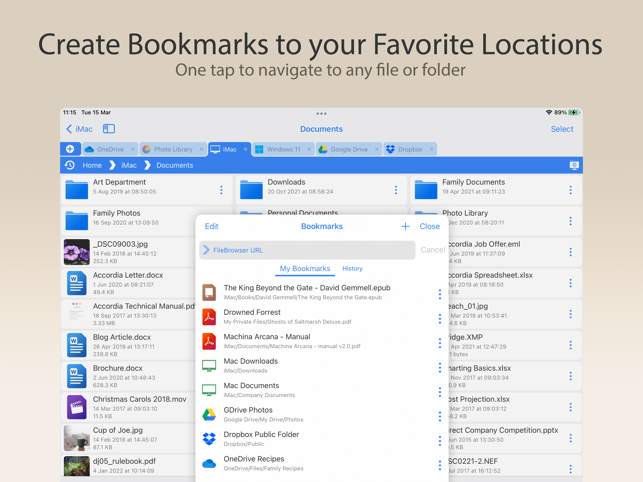Close the OneDrive tab
The image size is (643, 482).
click(132, 149)
